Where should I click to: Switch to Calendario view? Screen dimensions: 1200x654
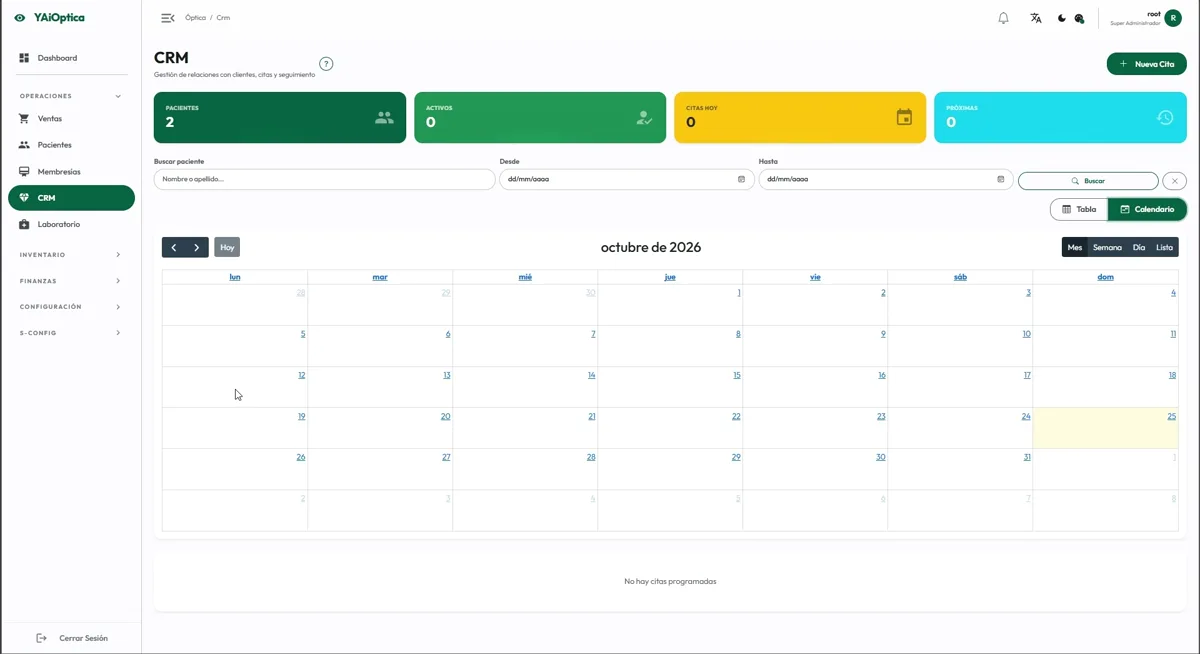(x=1147, y=209)
